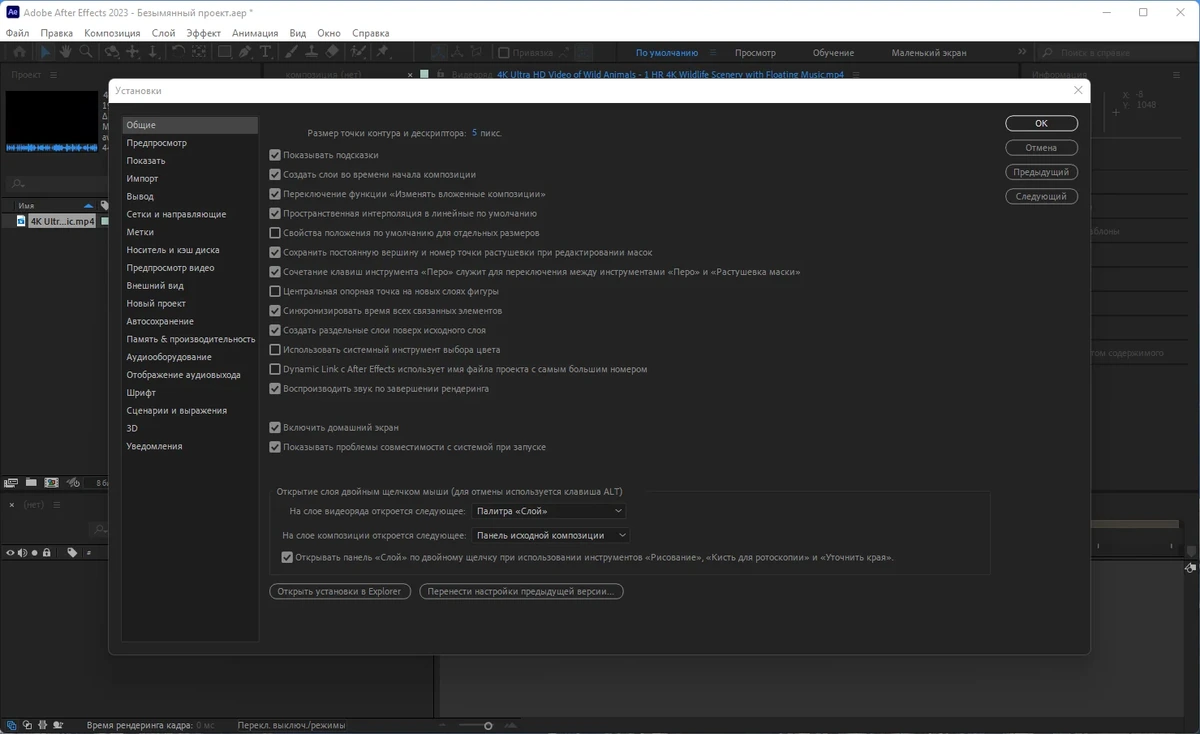
Task: Toggle 'Создать слои во времени начала композиции'
Action: (275, 174)
